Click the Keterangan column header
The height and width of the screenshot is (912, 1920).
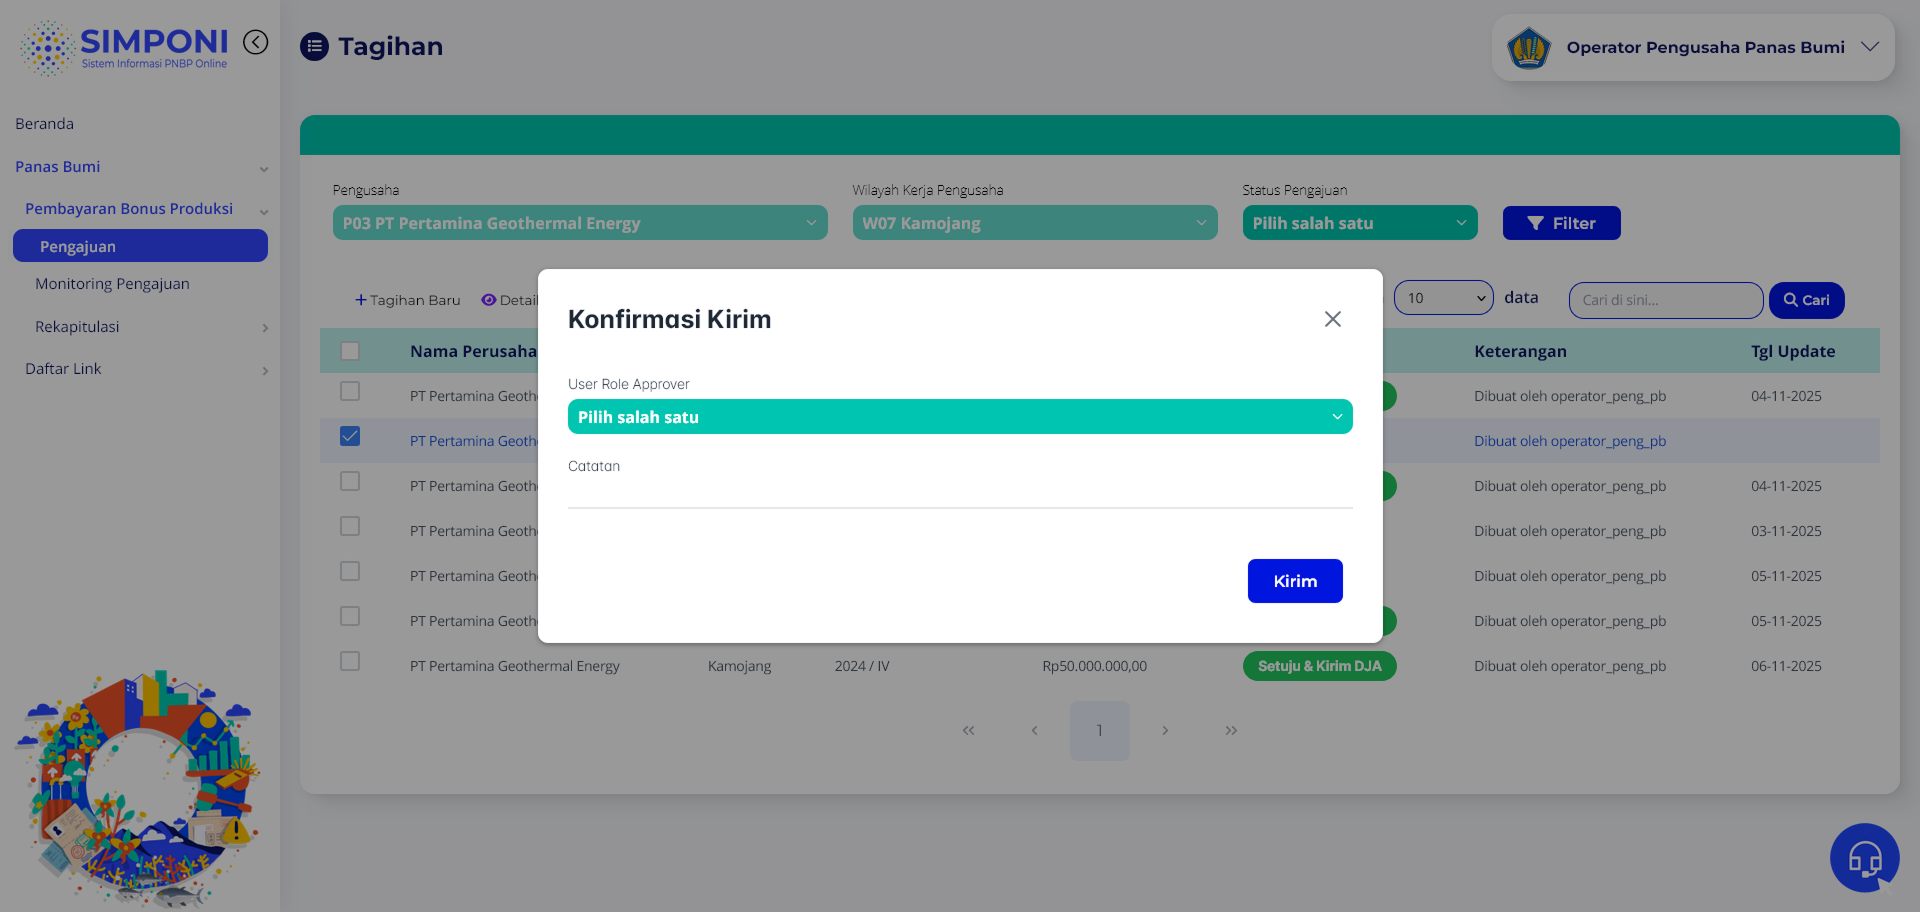point(1520,351)
